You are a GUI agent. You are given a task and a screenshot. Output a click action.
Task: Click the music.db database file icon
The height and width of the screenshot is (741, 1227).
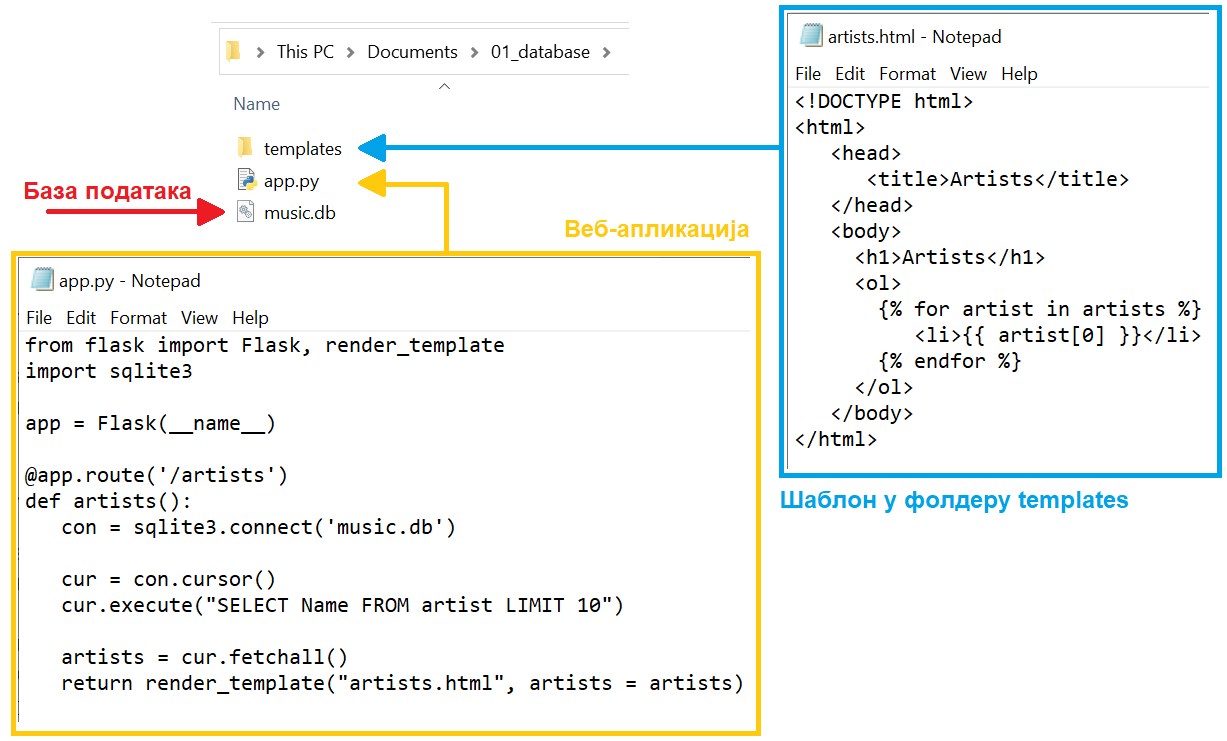[x=246, y=212]
